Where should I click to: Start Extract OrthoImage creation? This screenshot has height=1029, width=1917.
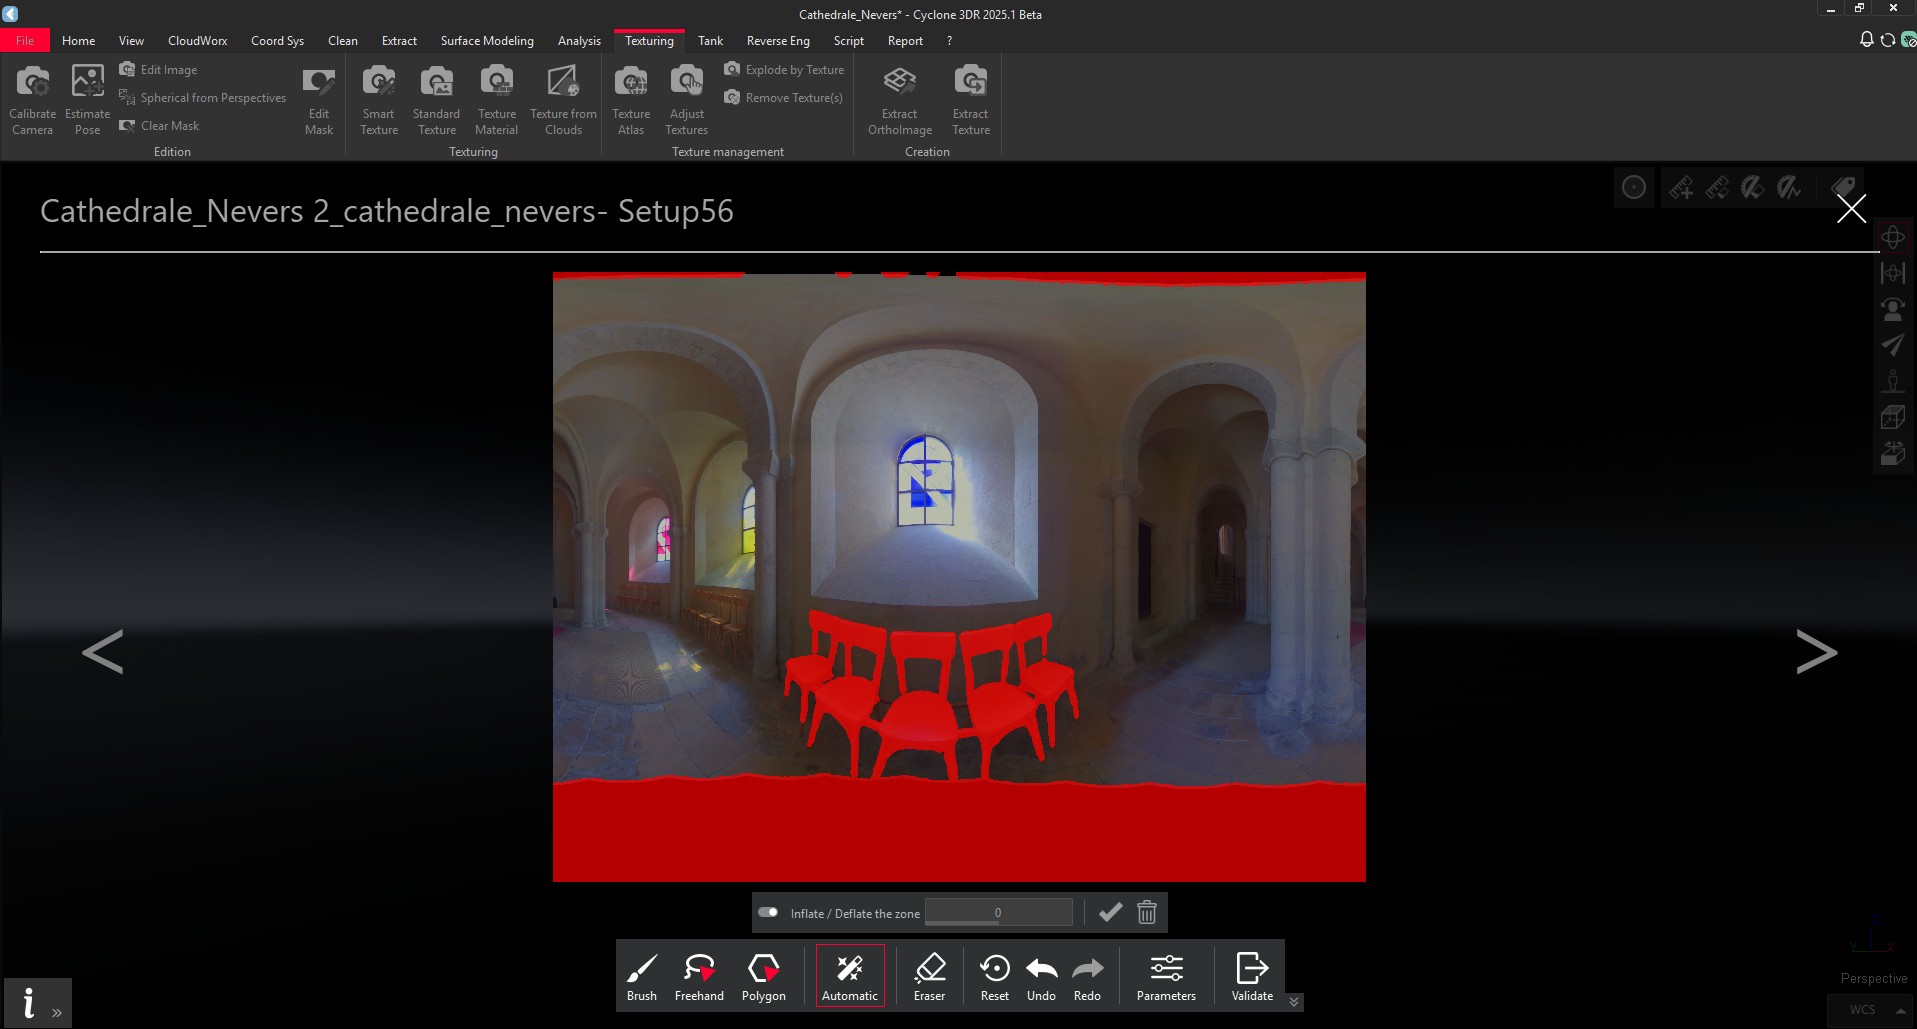click(898, 97)
